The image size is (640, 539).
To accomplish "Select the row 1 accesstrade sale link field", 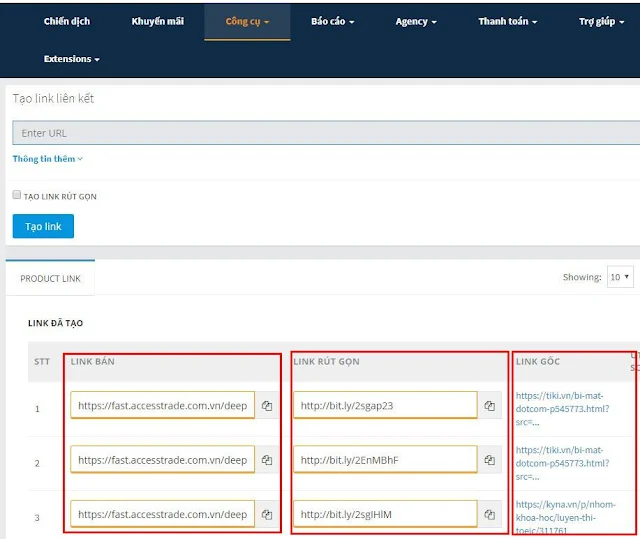I will pos(162,405).
